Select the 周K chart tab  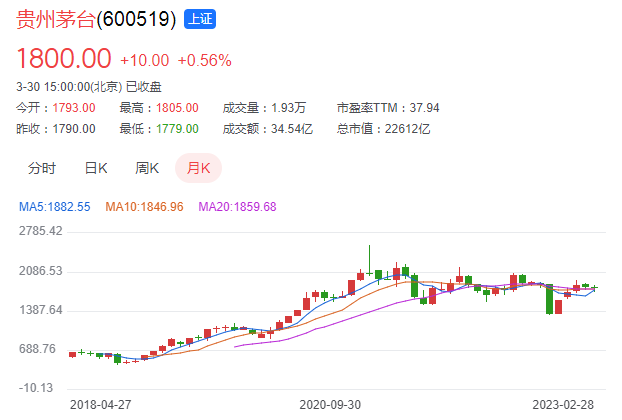(147, 168)
